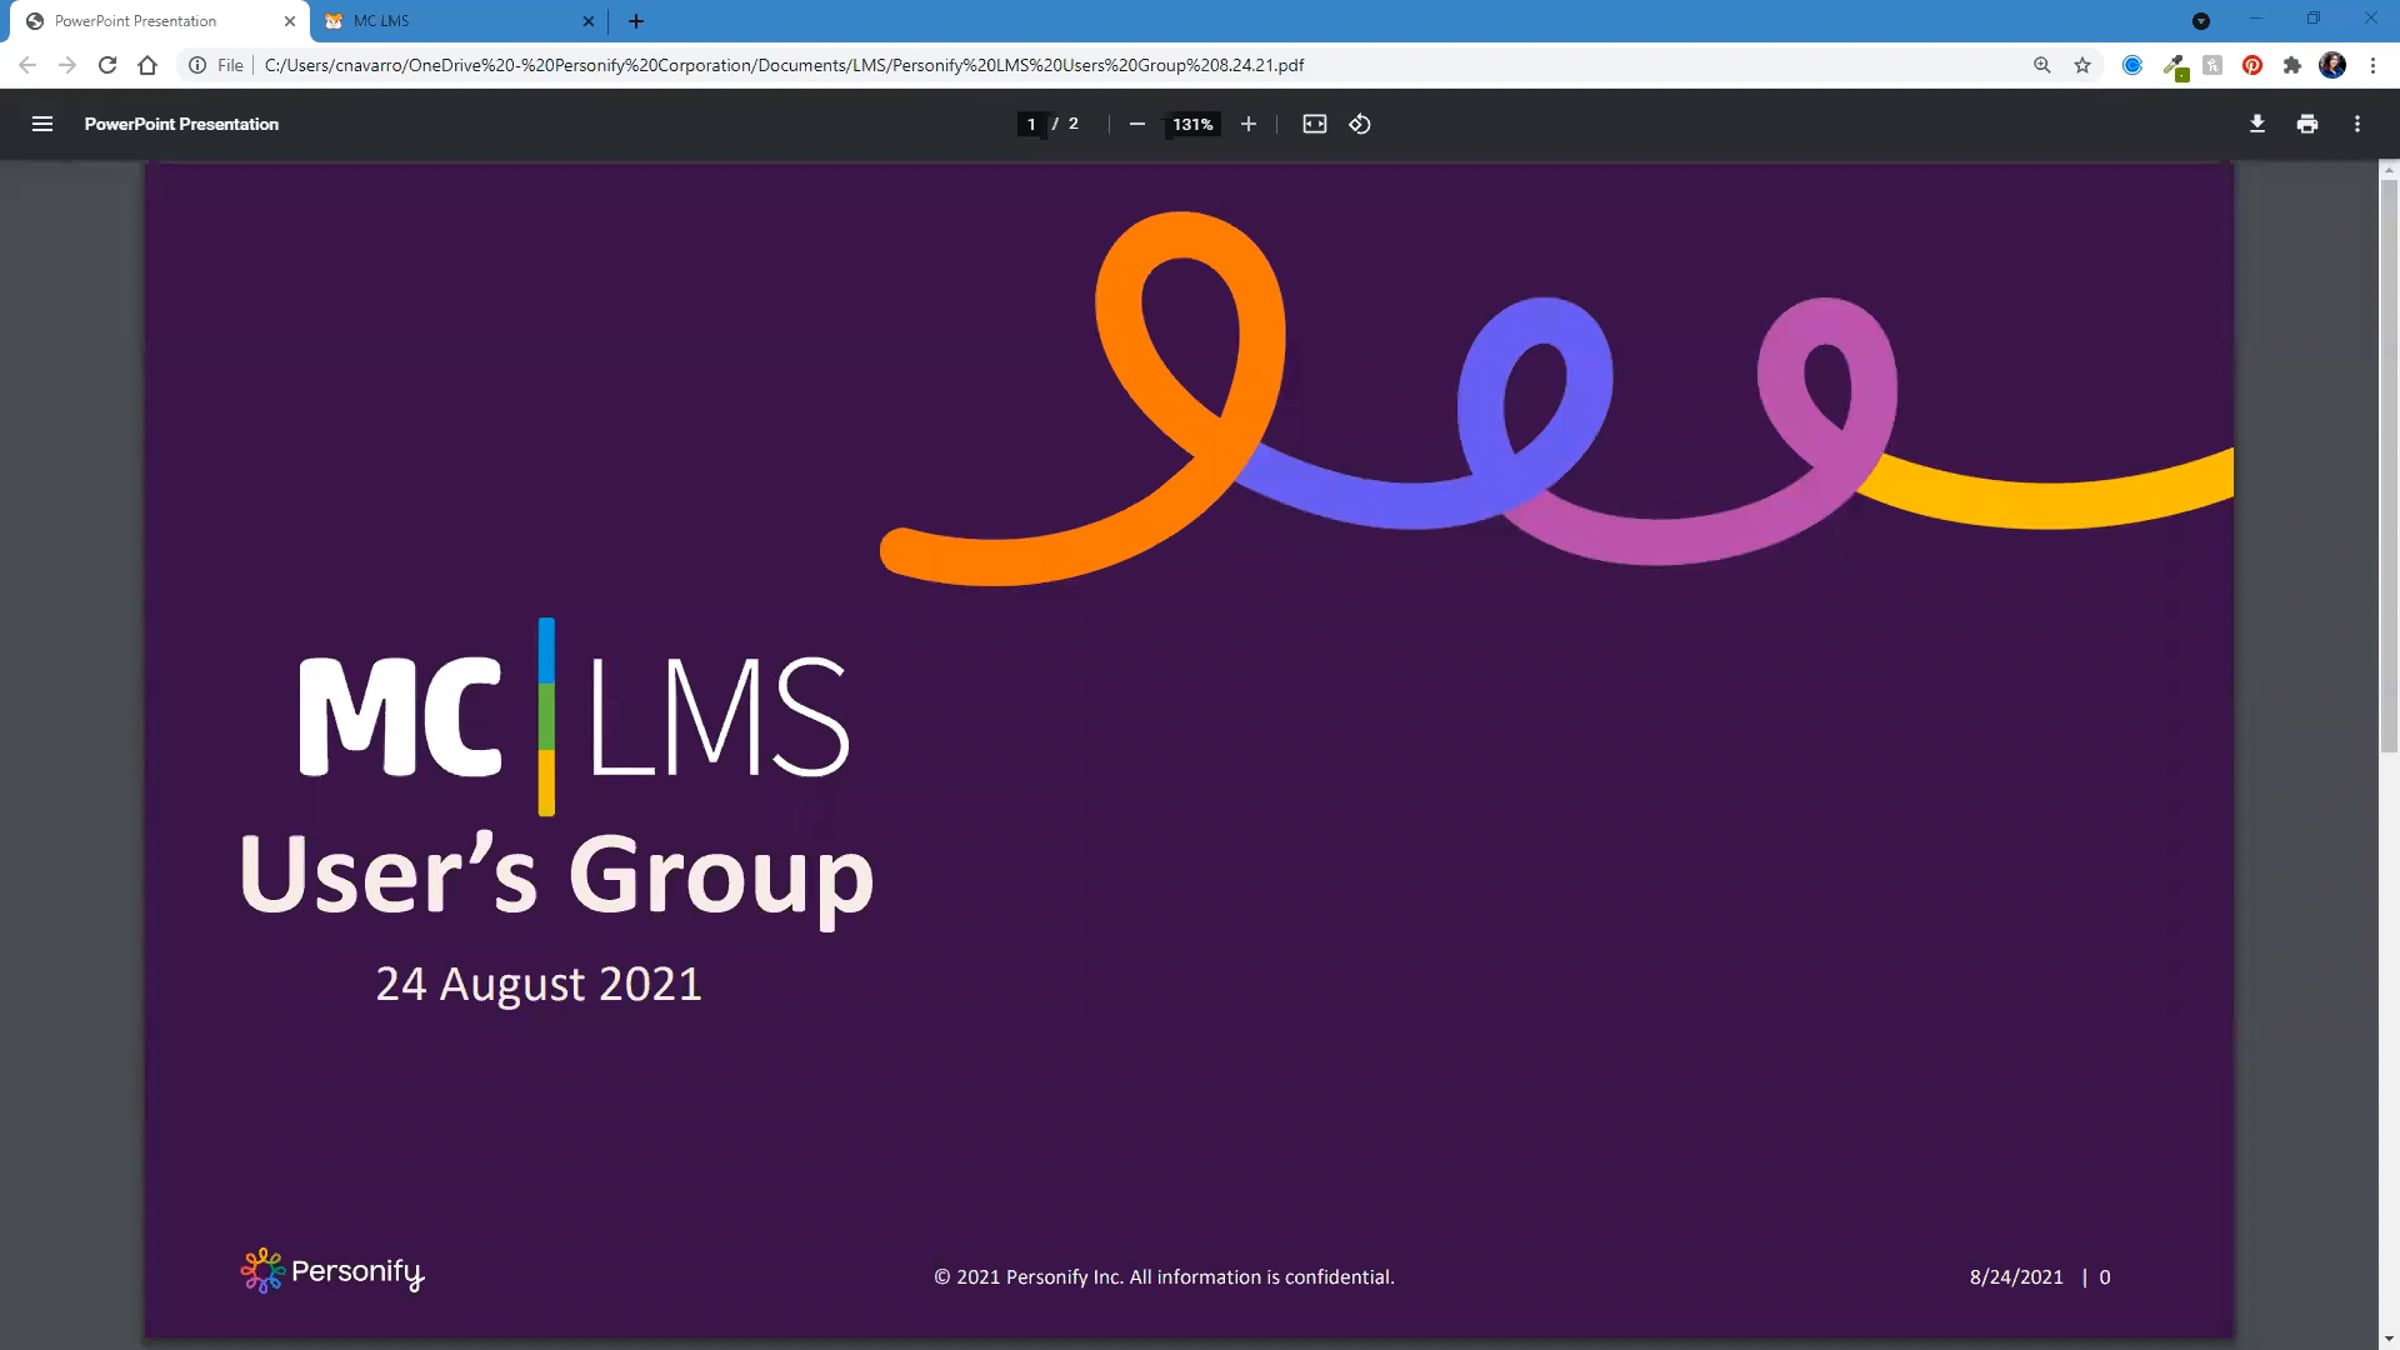Zoom in on the PDF document
Image resolution: width=2400 pixels, height=1350 pixels.
1248,124
